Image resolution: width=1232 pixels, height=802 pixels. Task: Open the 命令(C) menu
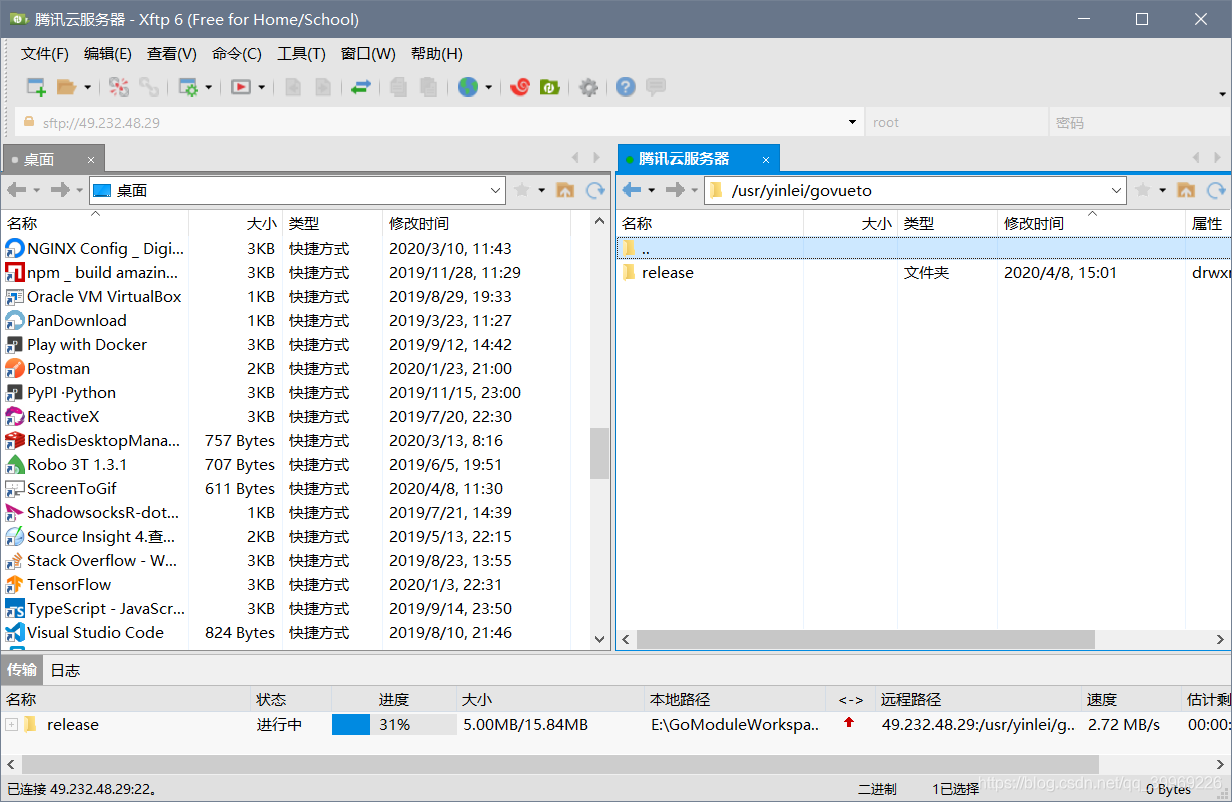[237, 54]
